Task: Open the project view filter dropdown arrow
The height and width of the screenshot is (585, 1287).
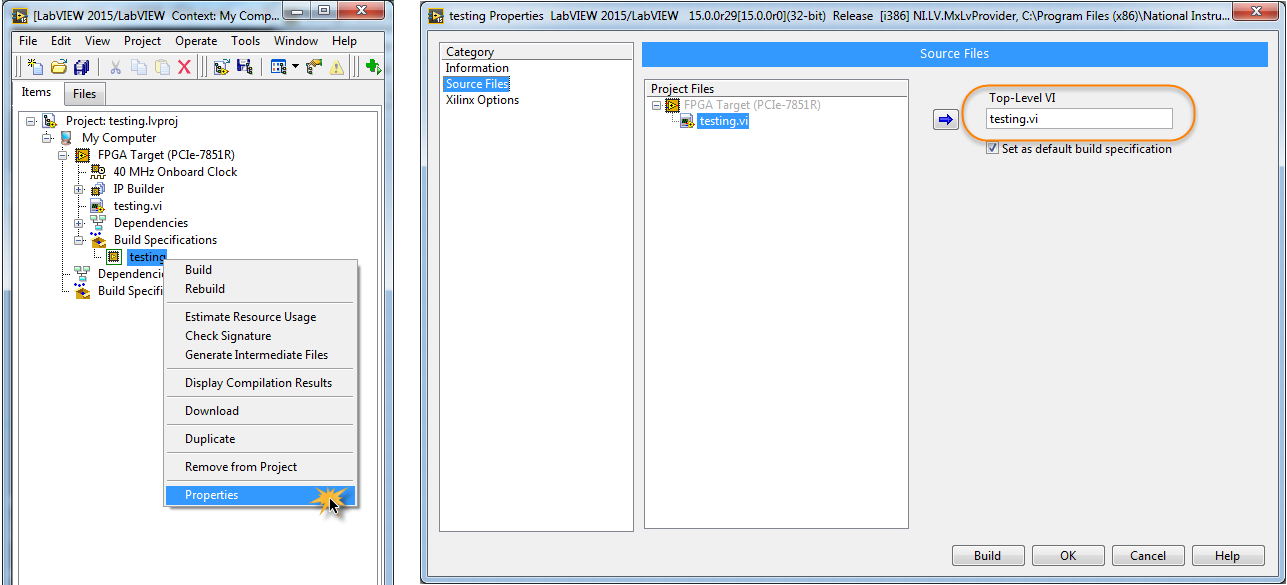Action: point(295,67)
